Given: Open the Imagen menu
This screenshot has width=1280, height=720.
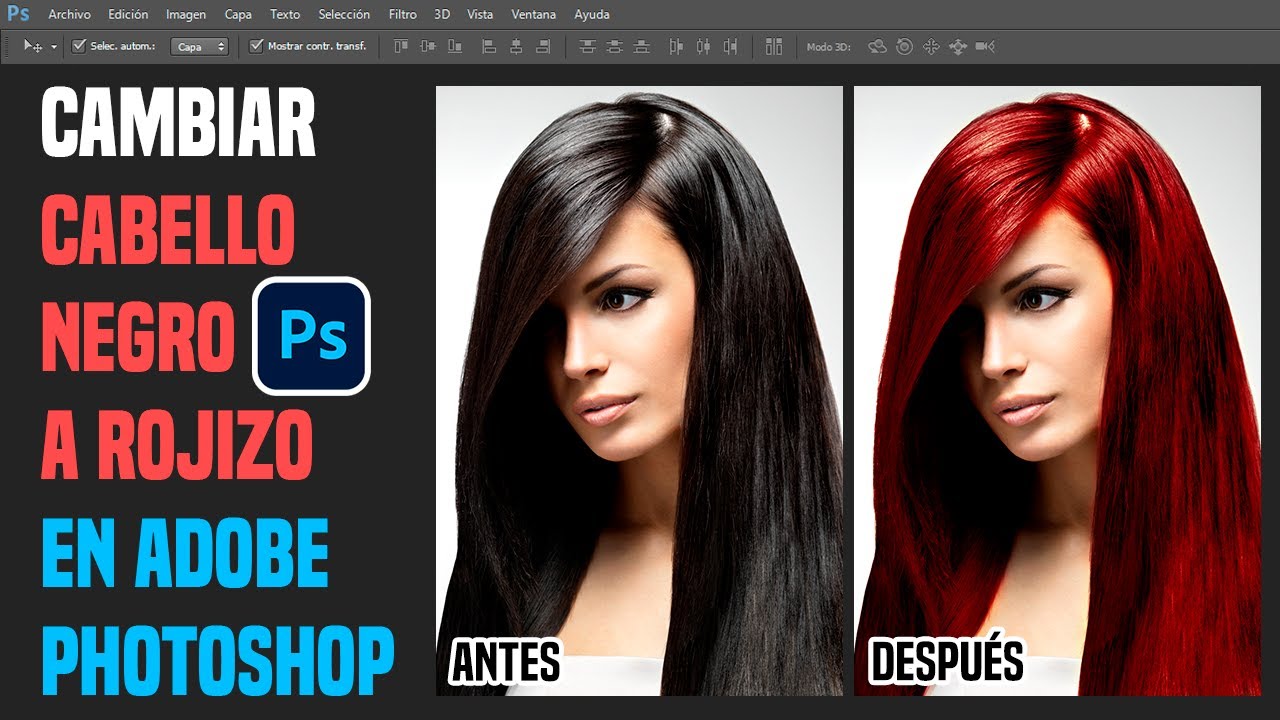Looking at the screenshot, I should point(186,15).
